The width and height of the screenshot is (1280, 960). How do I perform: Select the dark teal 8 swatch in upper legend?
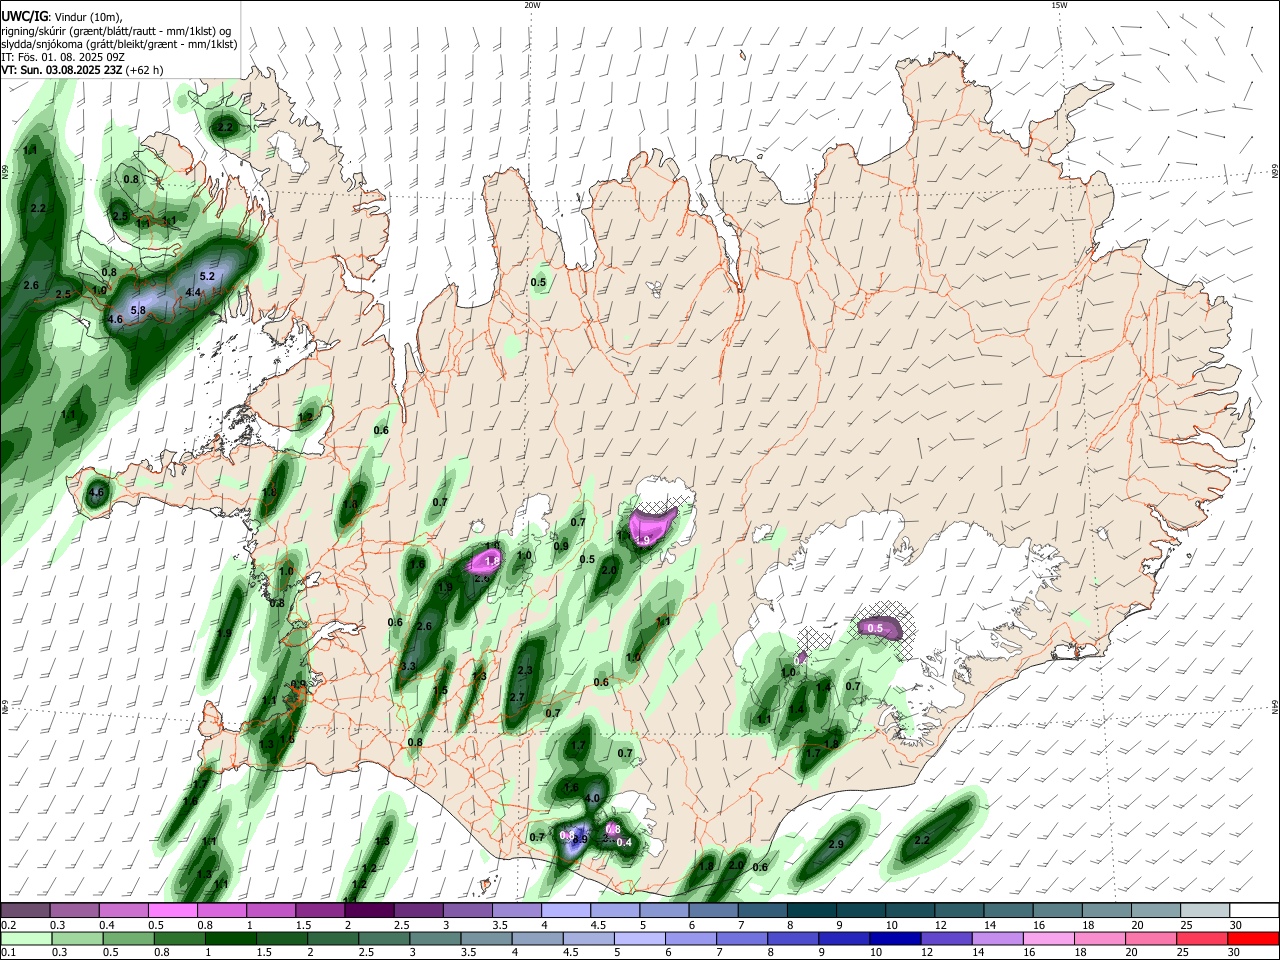[x=812, y=911]
